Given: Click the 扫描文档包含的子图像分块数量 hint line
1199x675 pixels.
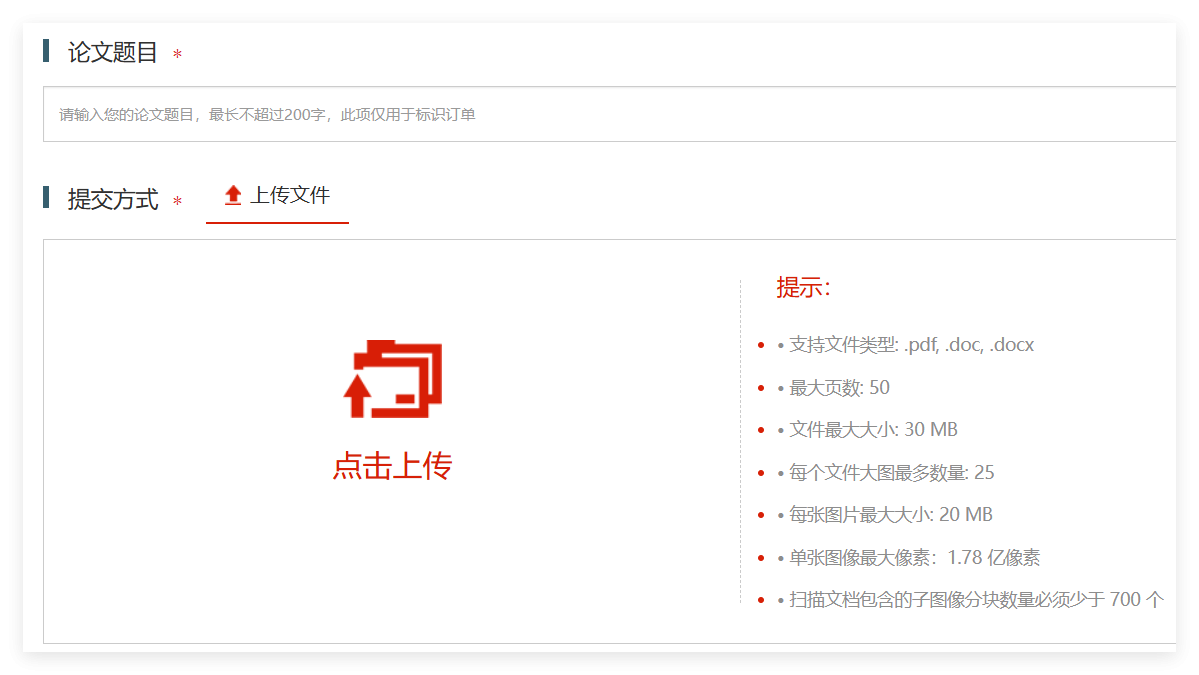Looking at the screenshot, I should coord(976,599).
